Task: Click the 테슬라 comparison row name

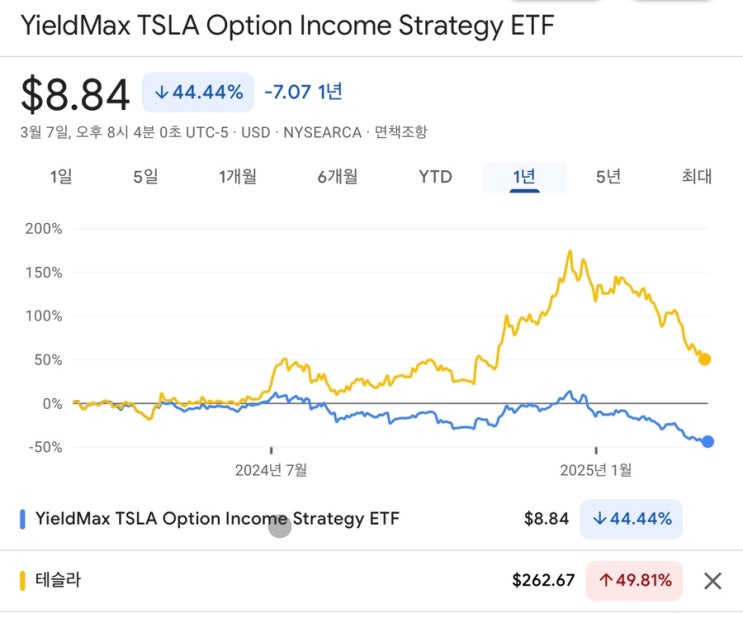Action: [x=58, y=580]
